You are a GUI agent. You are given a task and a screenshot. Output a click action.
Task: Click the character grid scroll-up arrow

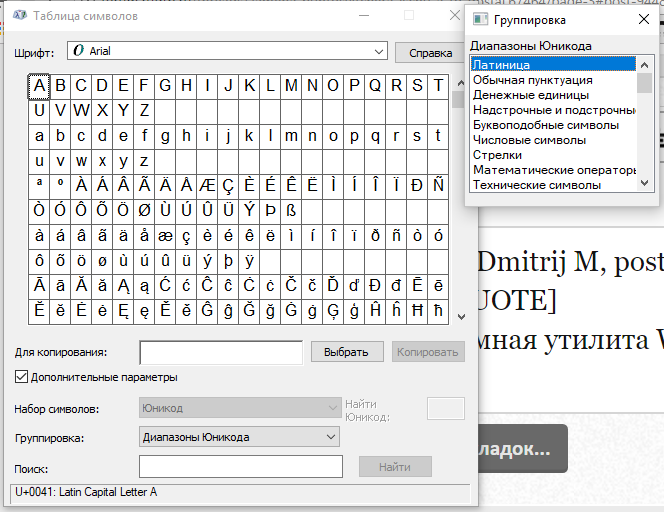click(461, 83)
